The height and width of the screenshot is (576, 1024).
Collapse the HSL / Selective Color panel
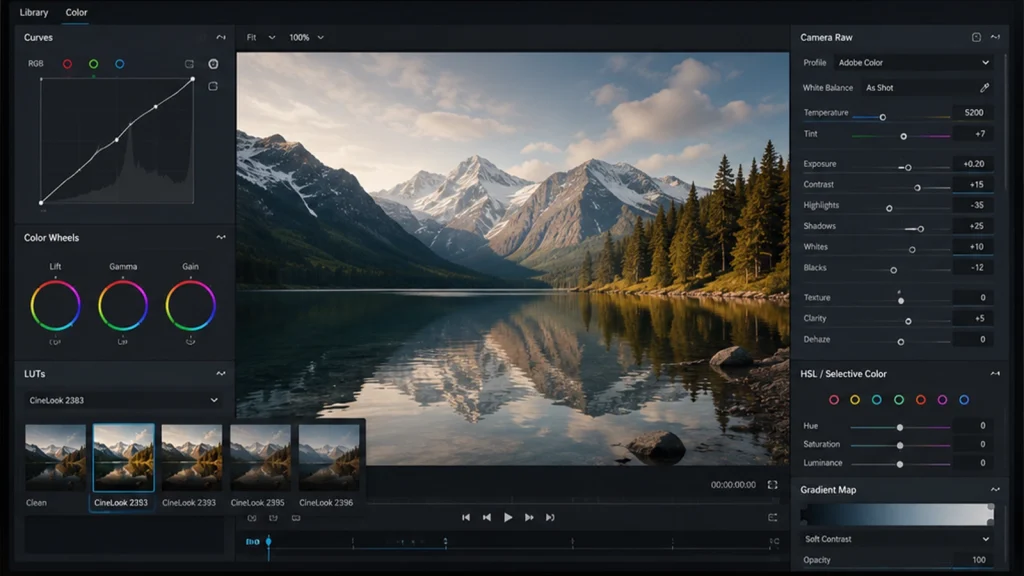[995, 374]
